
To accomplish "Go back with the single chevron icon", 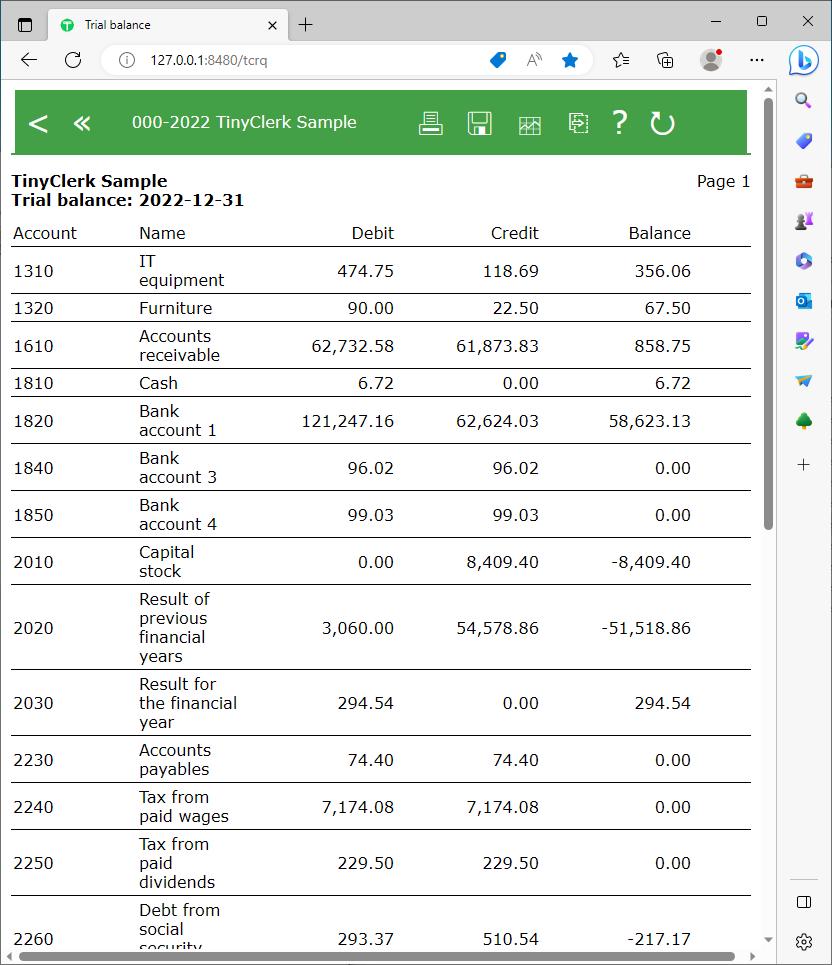I will [38, 123].
